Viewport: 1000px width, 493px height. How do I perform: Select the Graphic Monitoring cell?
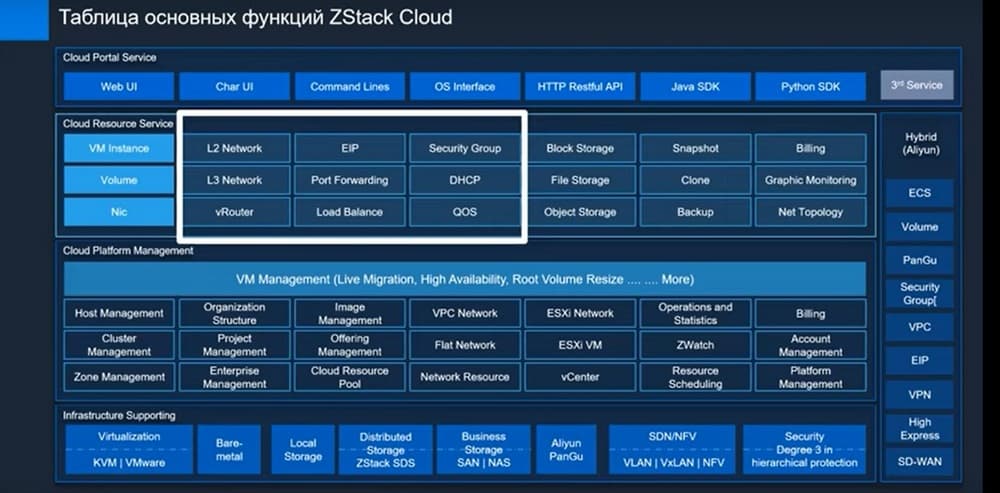tap(811, 180)
